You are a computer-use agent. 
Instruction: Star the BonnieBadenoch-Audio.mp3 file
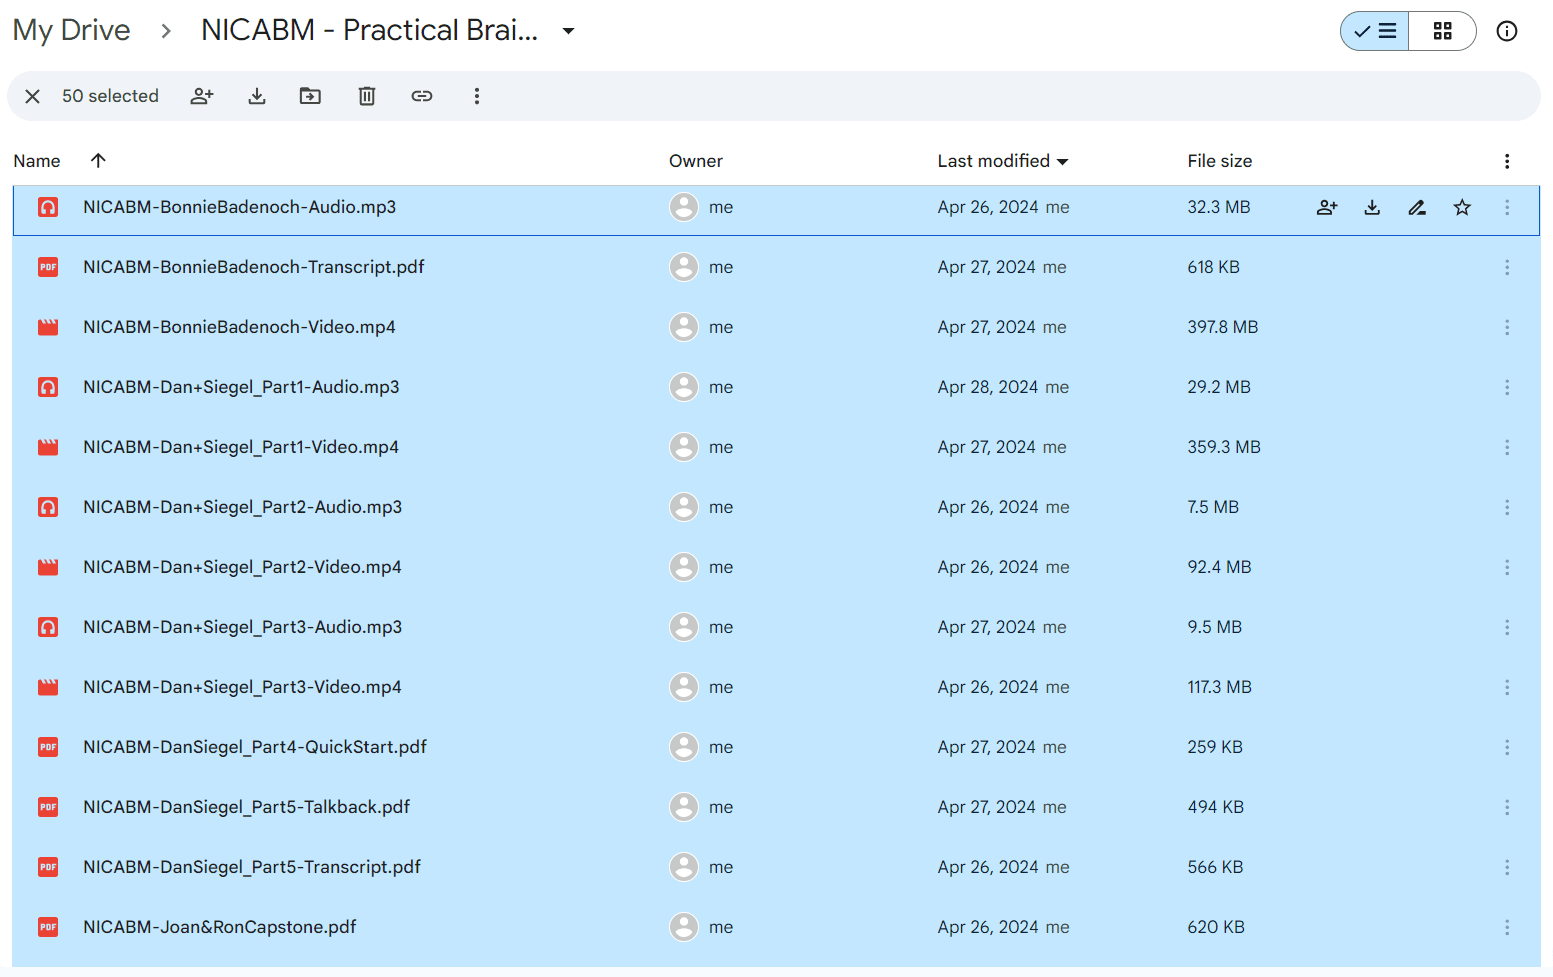[1462, 207]
